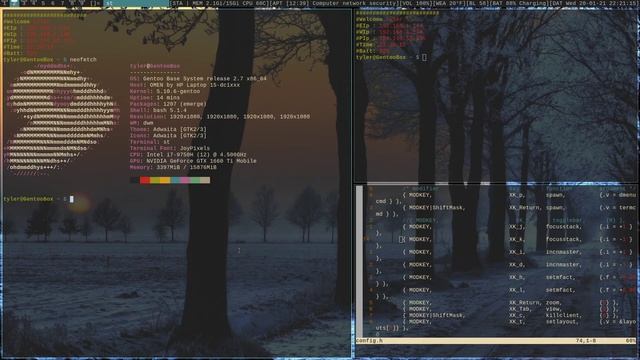
Task: Click the typed 'neofetch' command text
Action: (83, 60)
